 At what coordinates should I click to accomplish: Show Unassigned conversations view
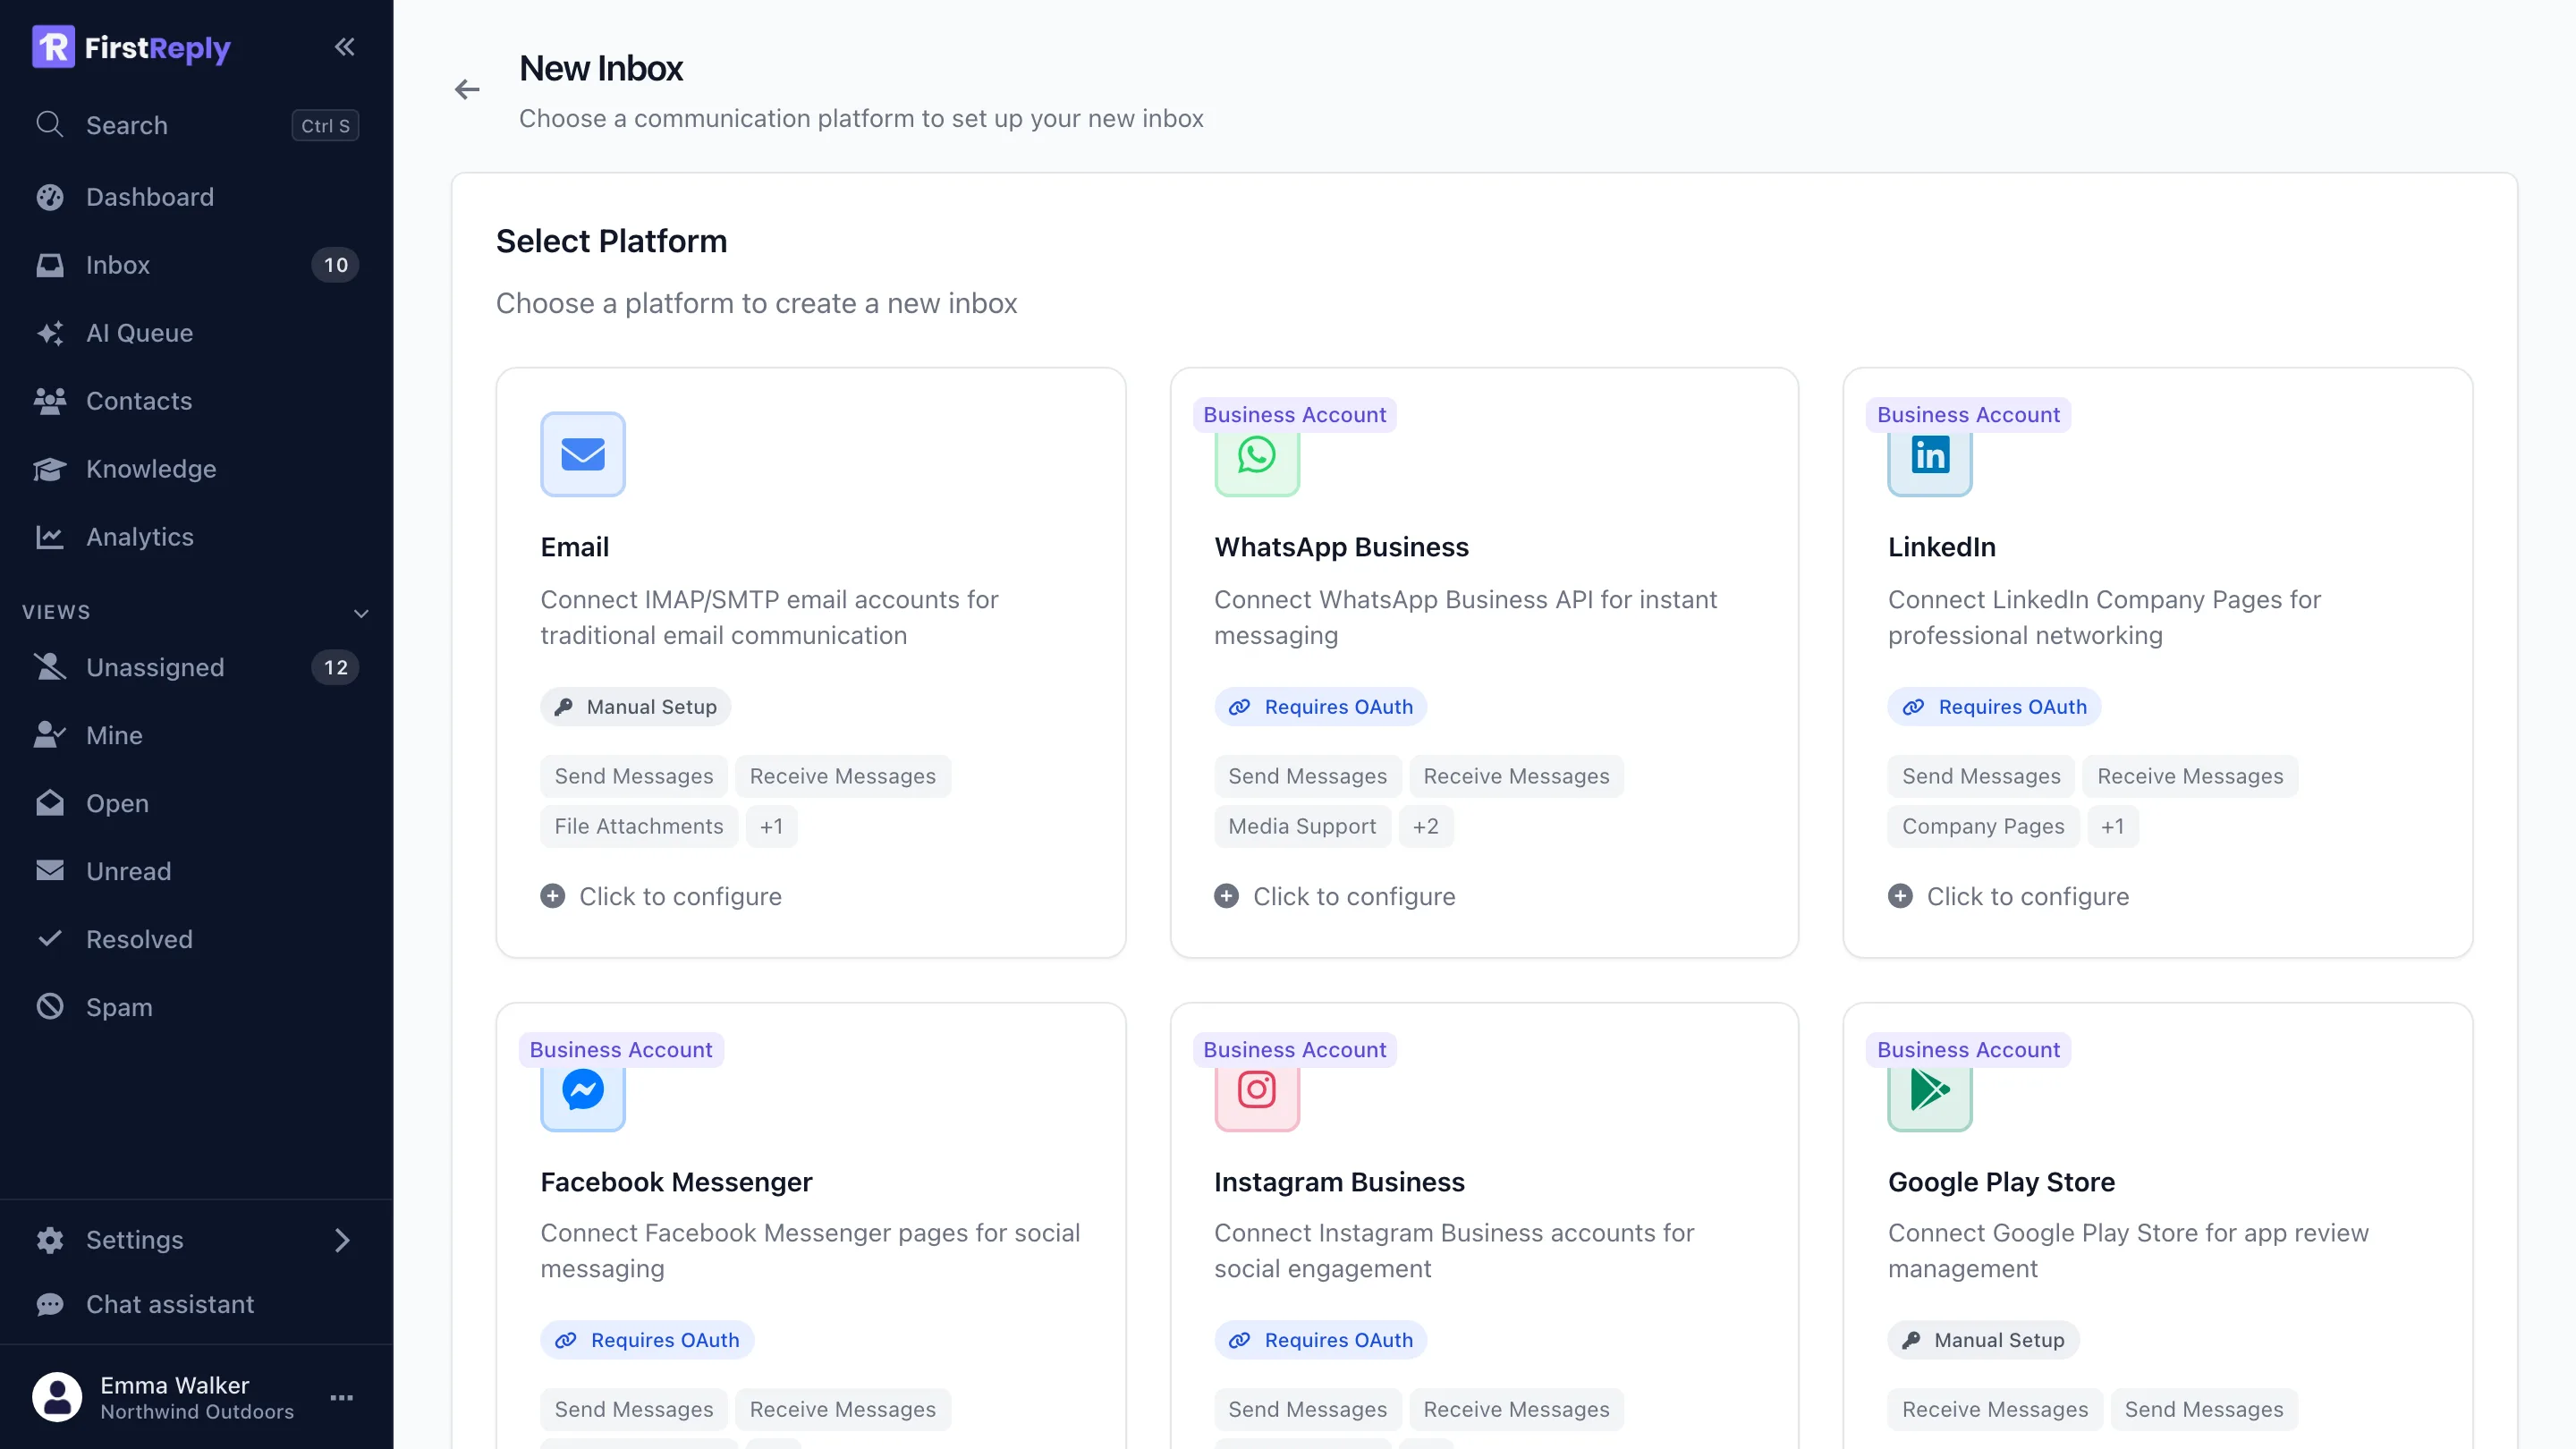196,667
